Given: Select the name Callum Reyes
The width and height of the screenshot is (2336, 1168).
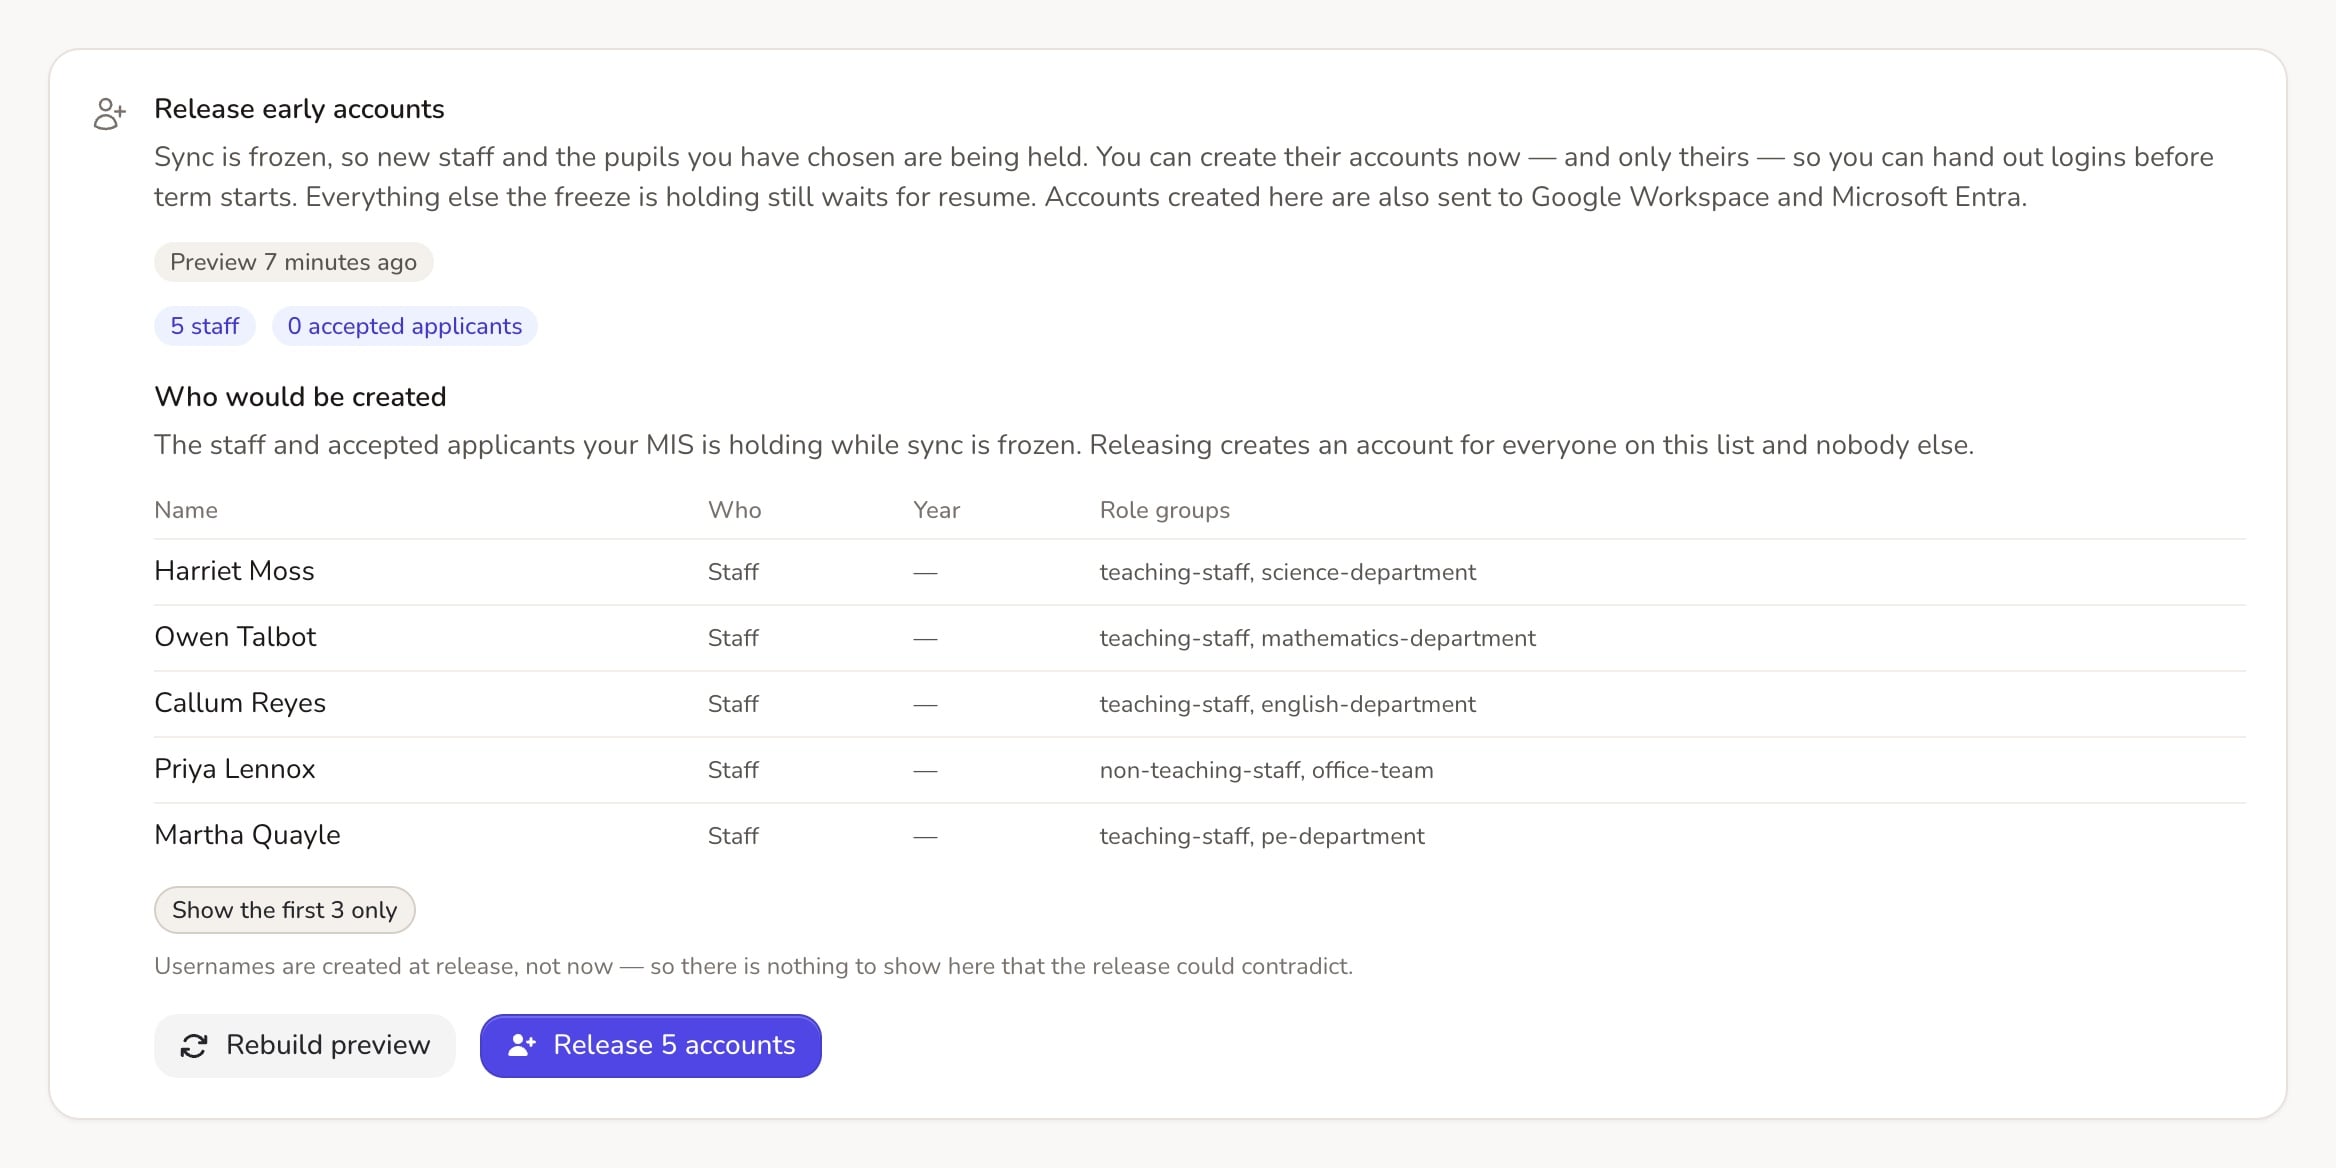Looking at the screenshot, I should tap(240, 703).
